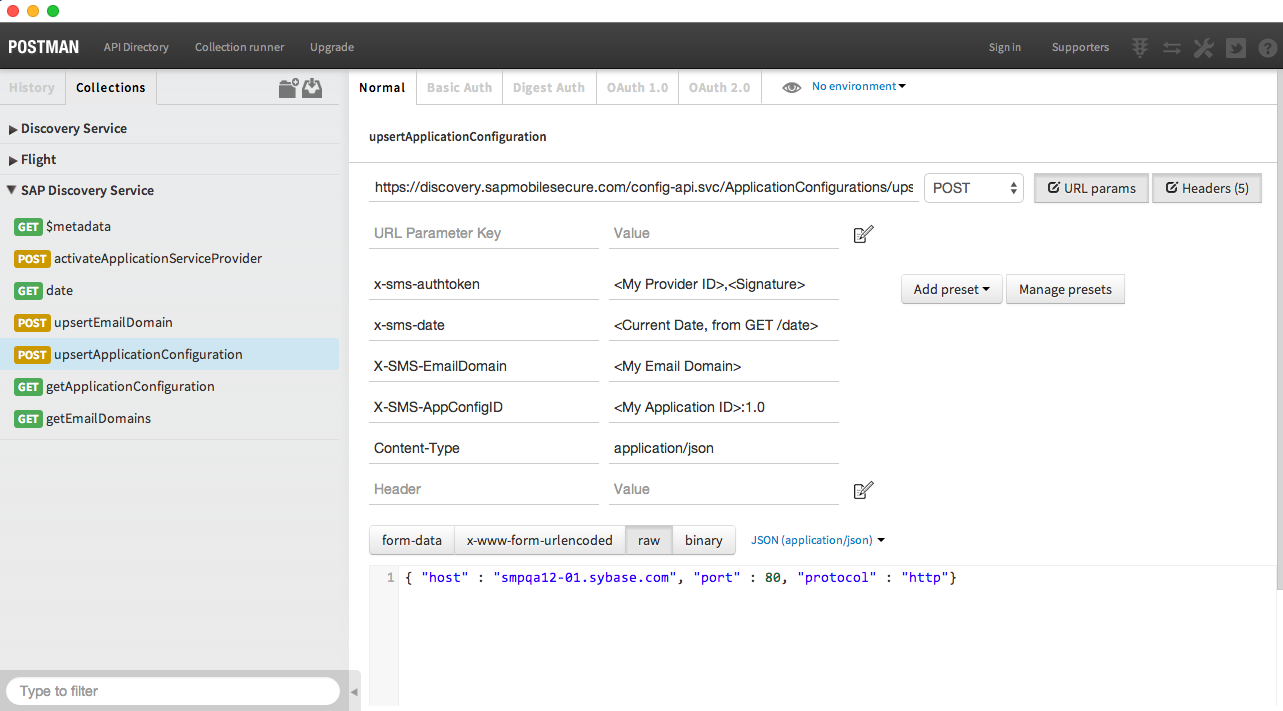
Task: Click the traffic light interceptor icon
Action: pyautogui.click(x=1140, y=47)
